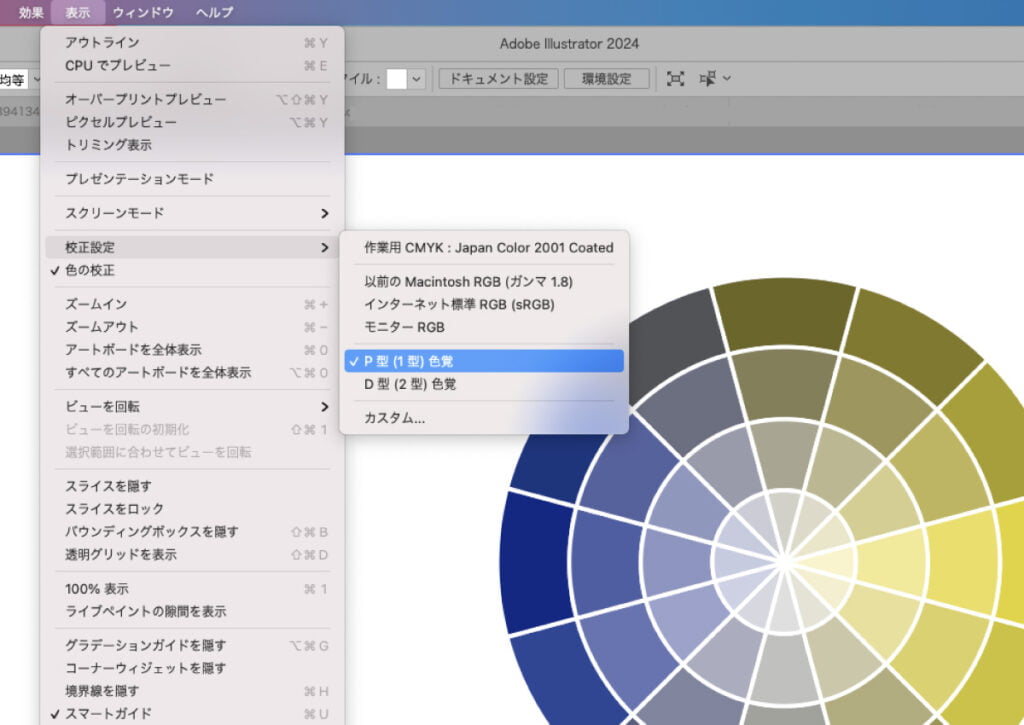Click the 環境設定 button
The height and width of the screenshot is (725, 1024).
(x=606, y=78)
